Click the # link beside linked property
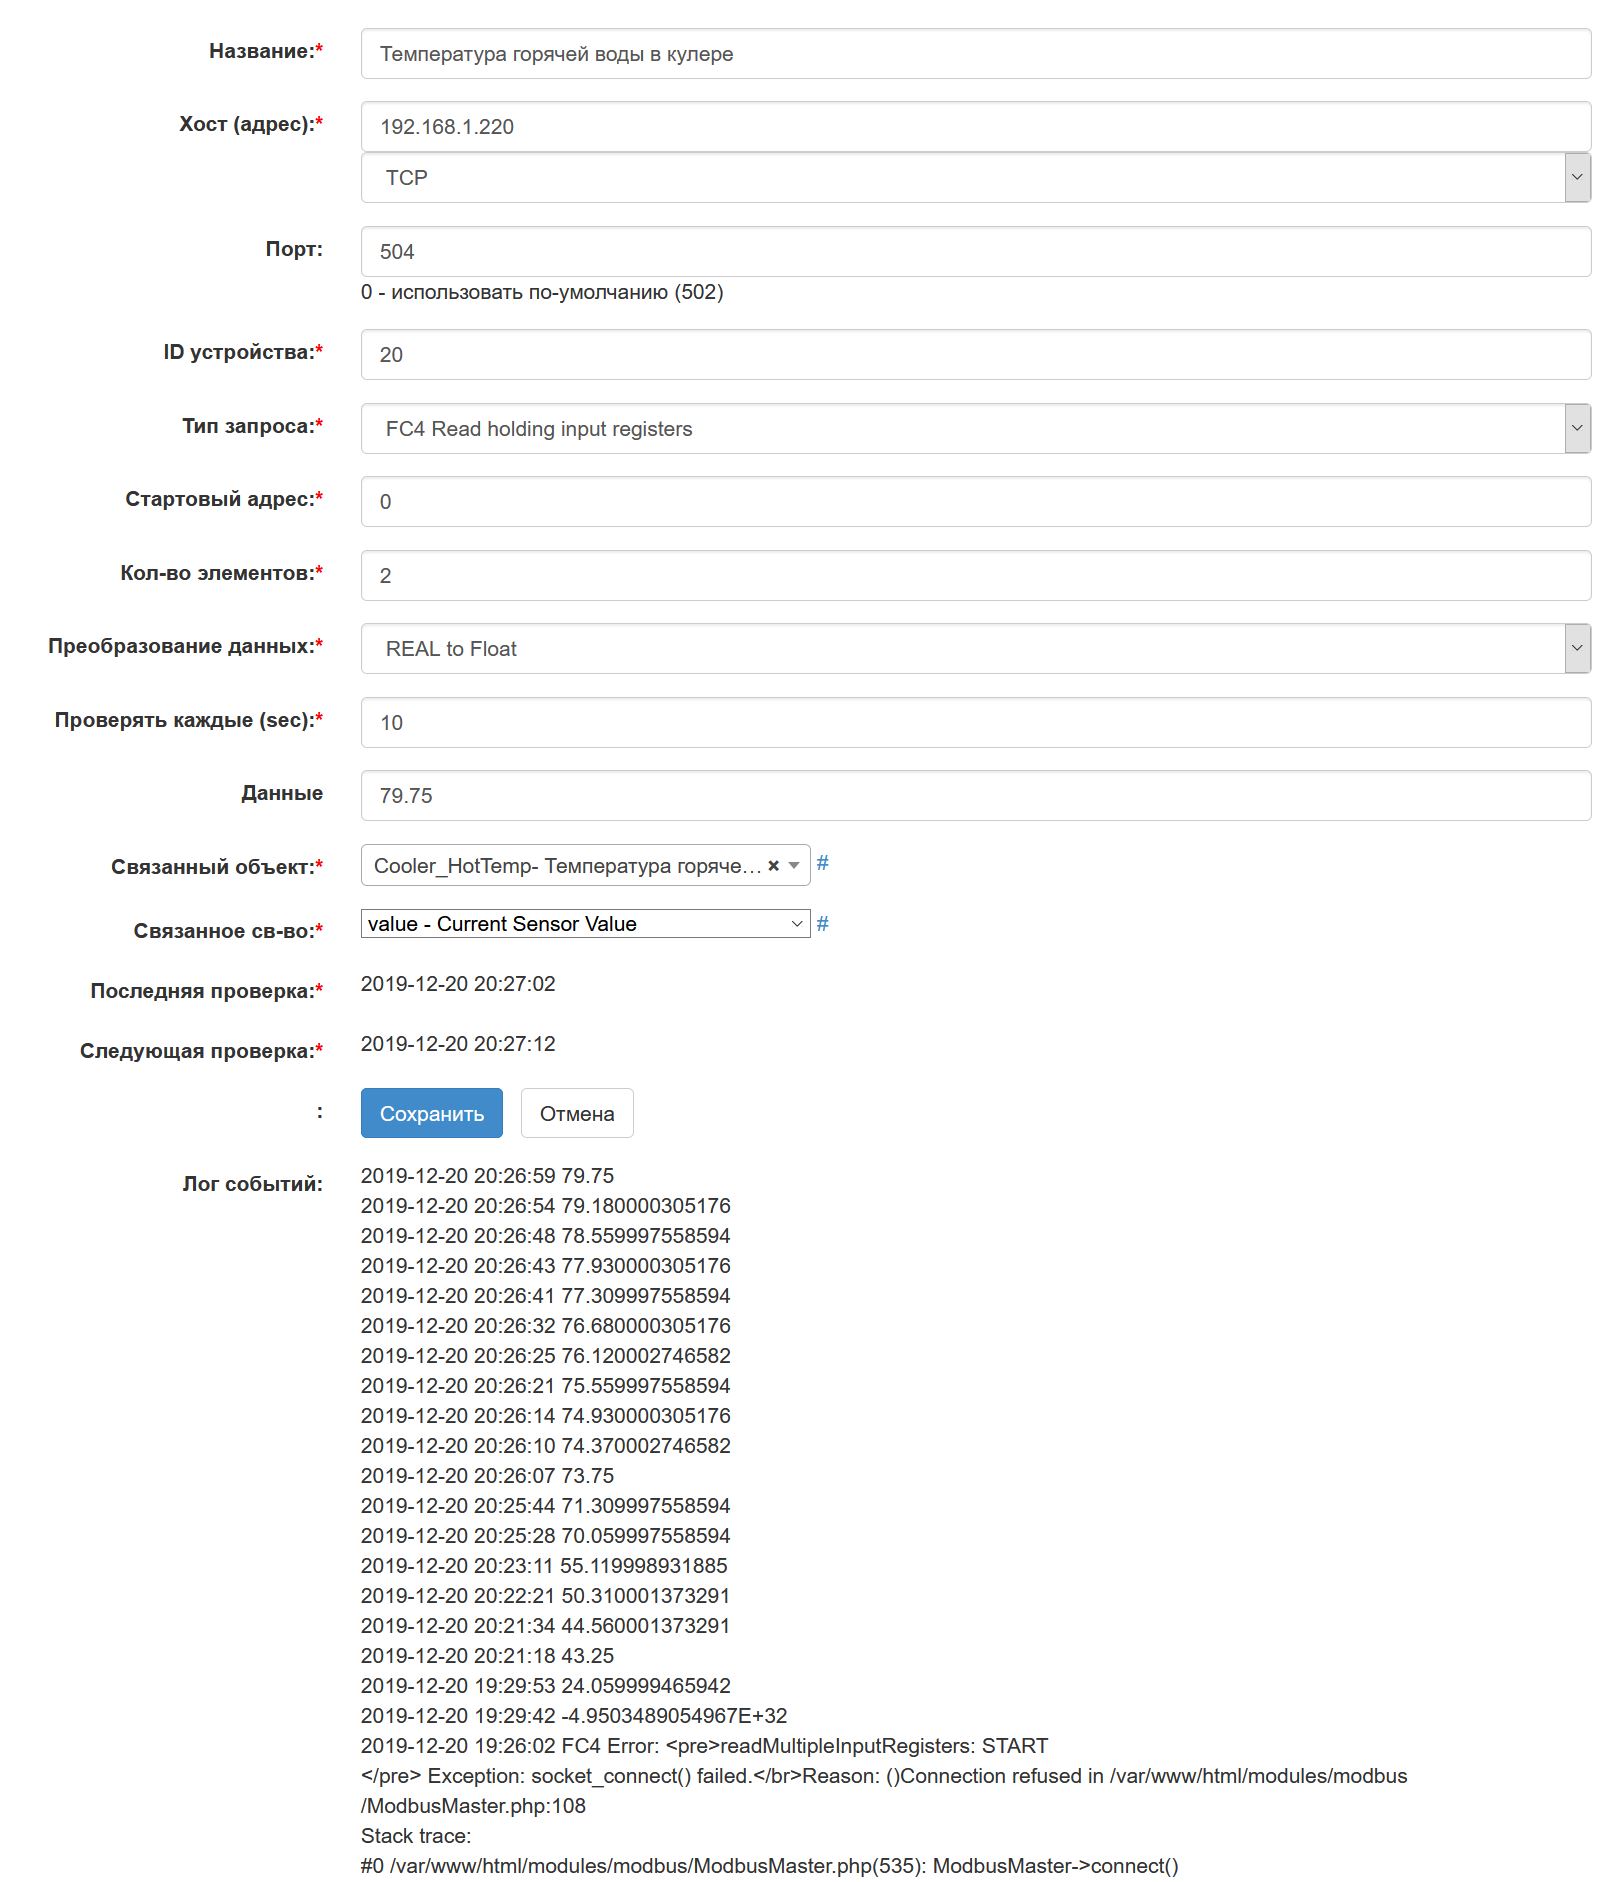The width and height of the screenshot is (1617, 1882). pos(822,924)
